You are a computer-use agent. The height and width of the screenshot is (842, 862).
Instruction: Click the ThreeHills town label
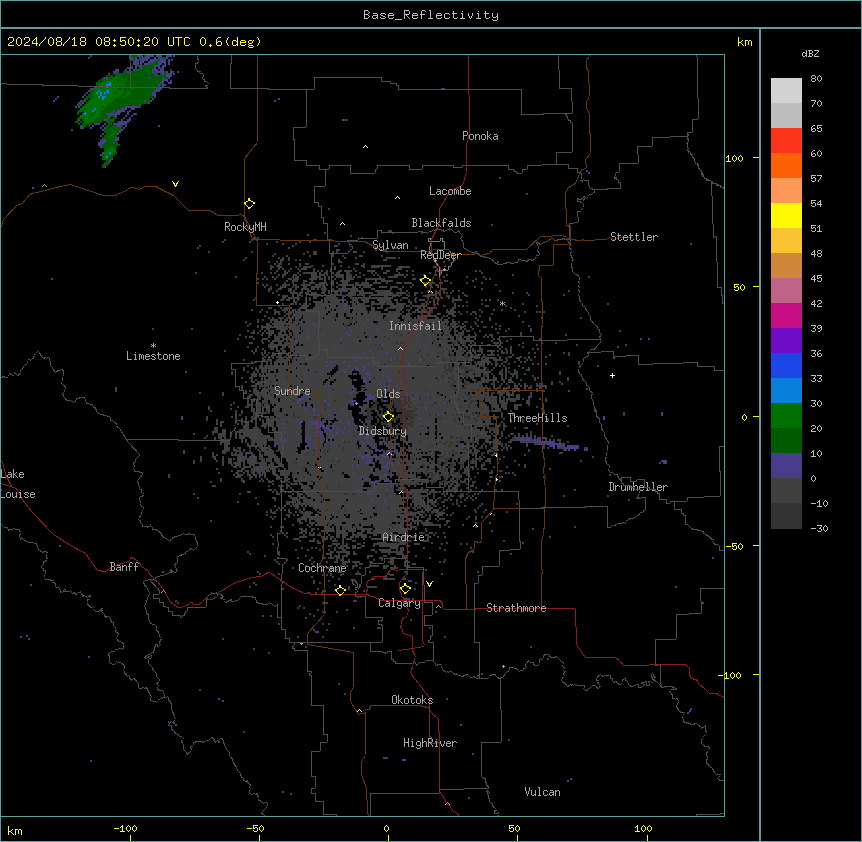click(537, 418)
